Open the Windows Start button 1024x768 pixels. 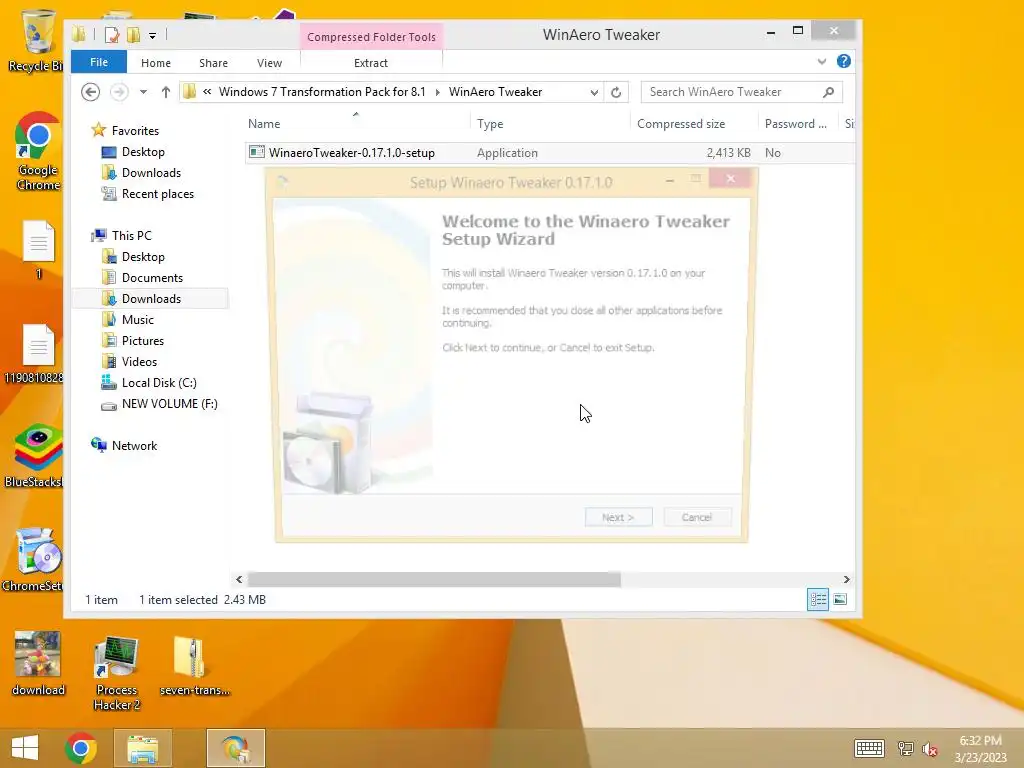pos(25,748)
